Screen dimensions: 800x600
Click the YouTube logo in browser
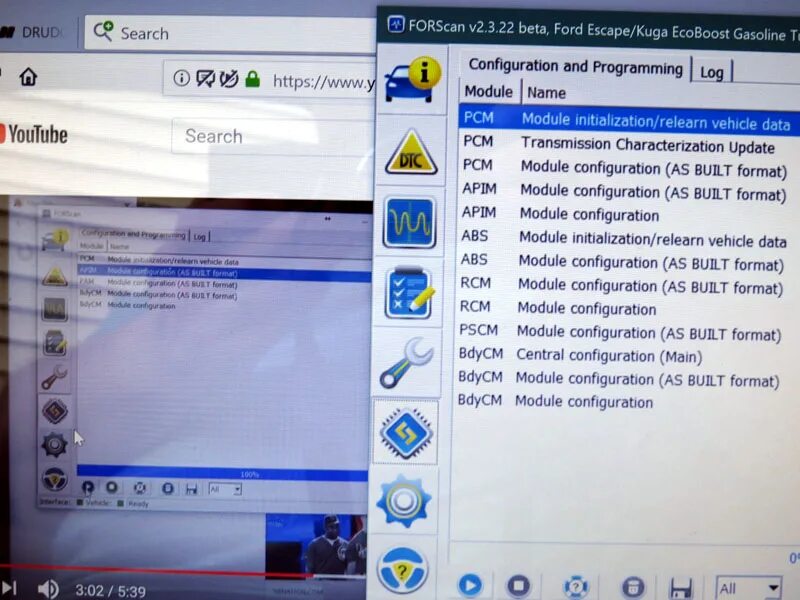tap(34, 135)
